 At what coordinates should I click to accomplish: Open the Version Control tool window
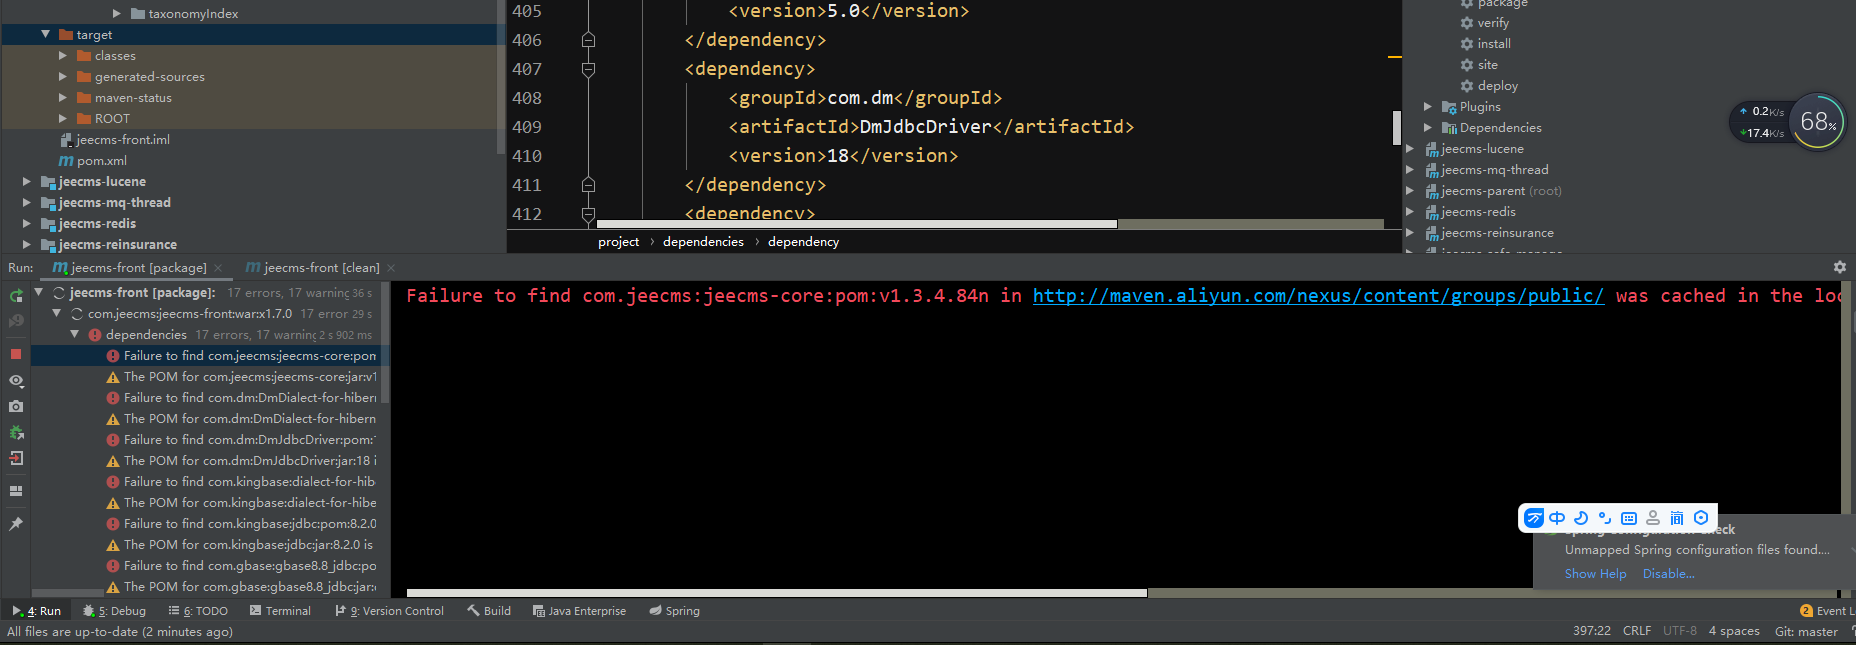[390, 610]
